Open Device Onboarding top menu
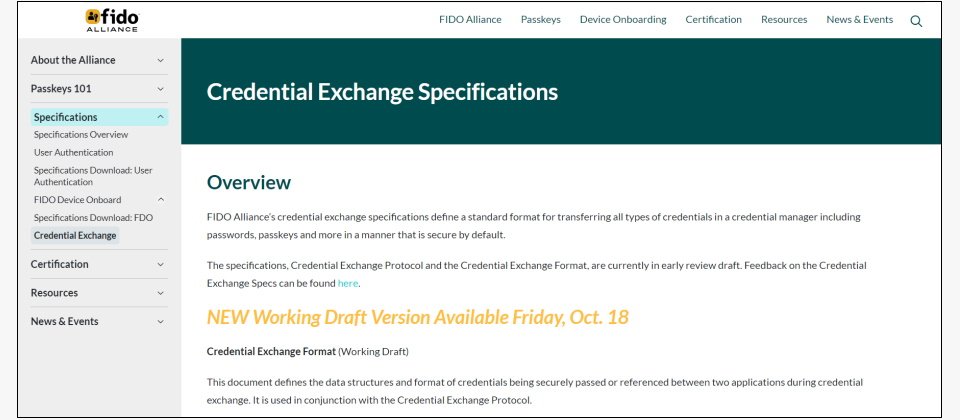The image size is (960, 420). (623, 20)
